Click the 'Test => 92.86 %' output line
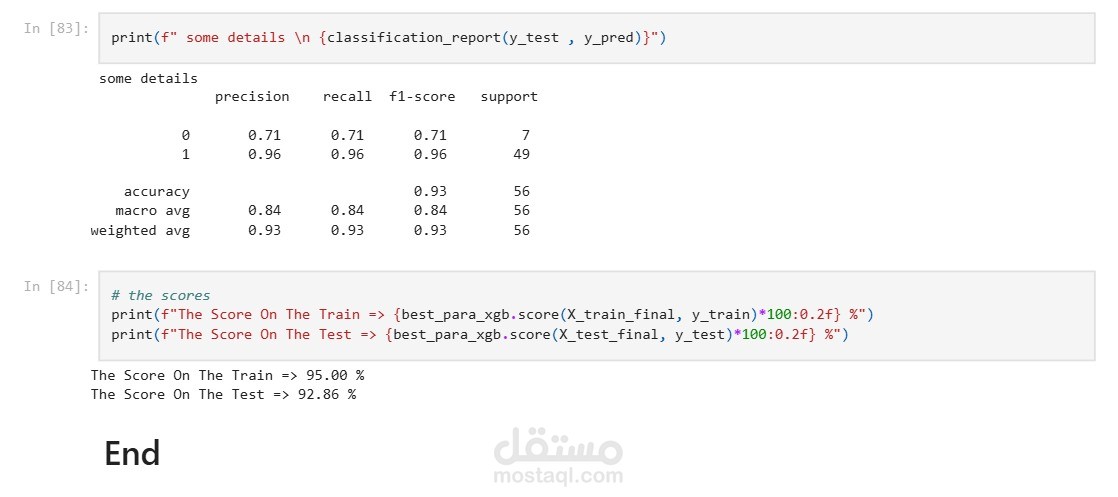This screenshot has width=1118, height=497. tap(223, 394)
